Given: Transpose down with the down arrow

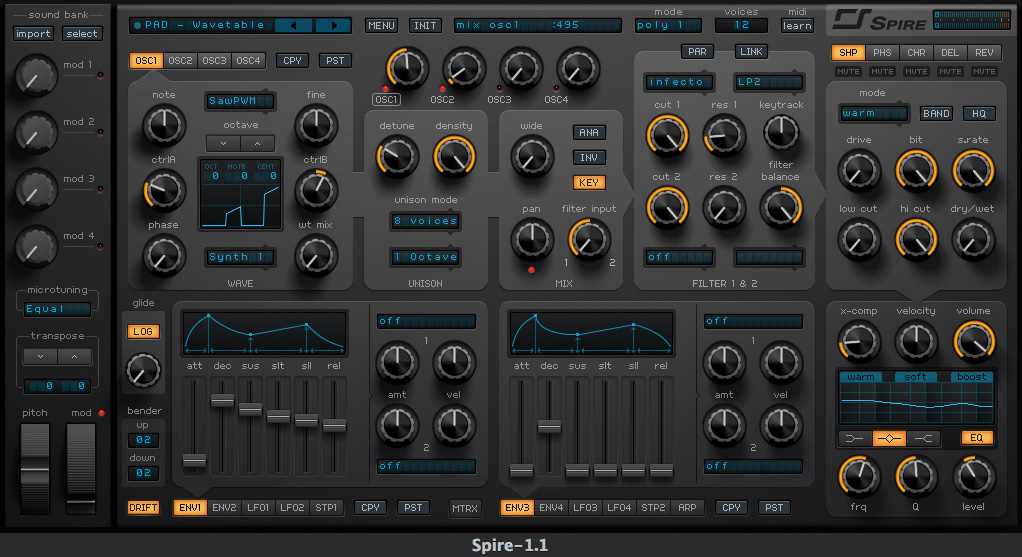Looking at the screenshot, I should [x=40, y=356].
